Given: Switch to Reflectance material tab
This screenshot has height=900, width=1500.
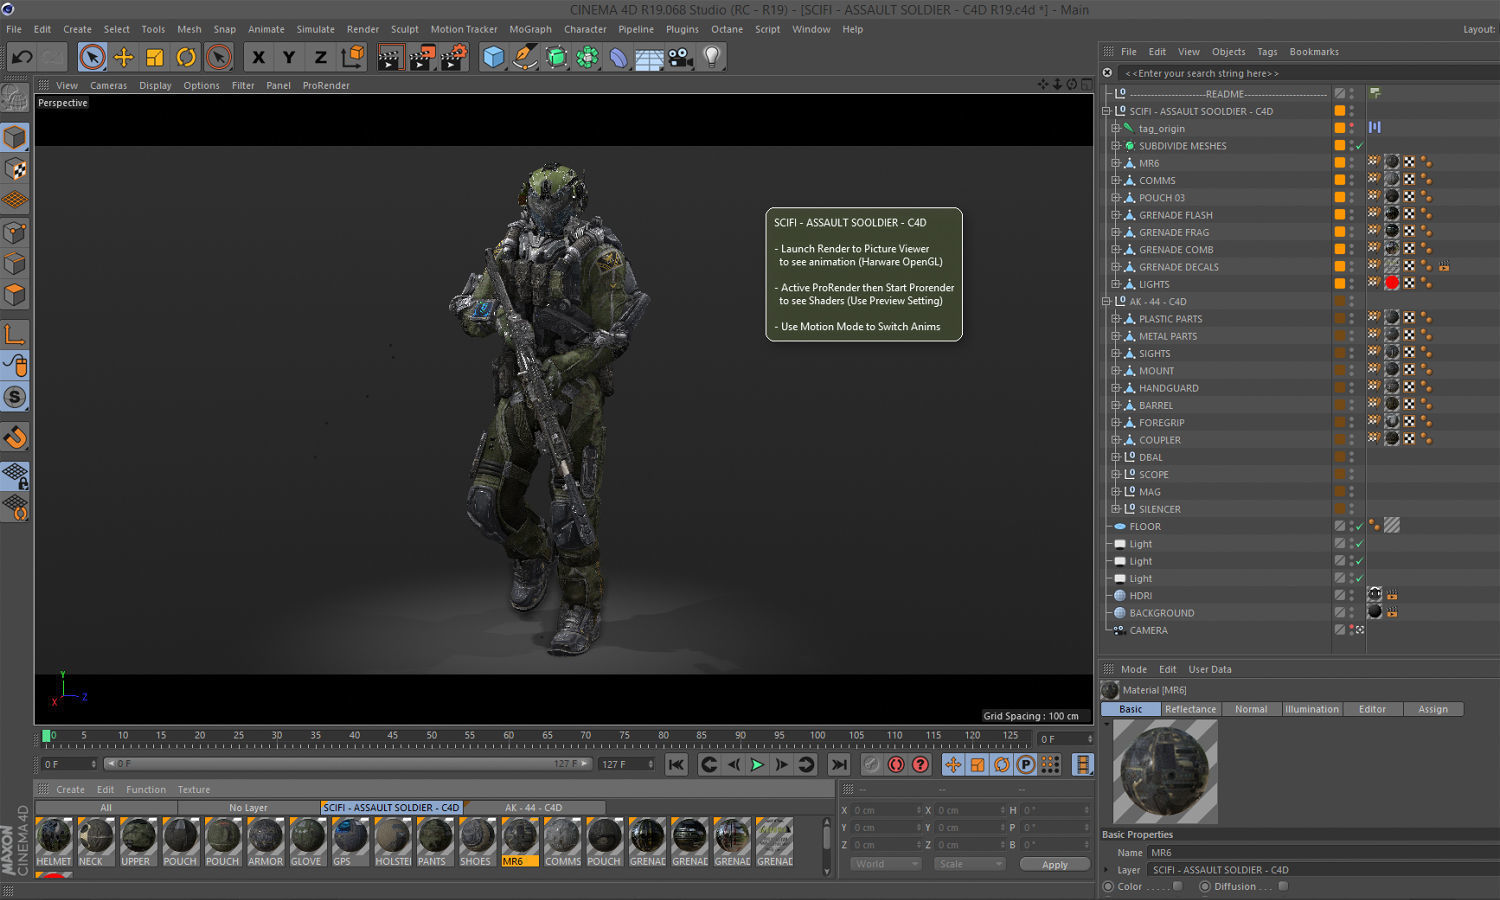Looking at the screenshot, I should pos(1190,709).
